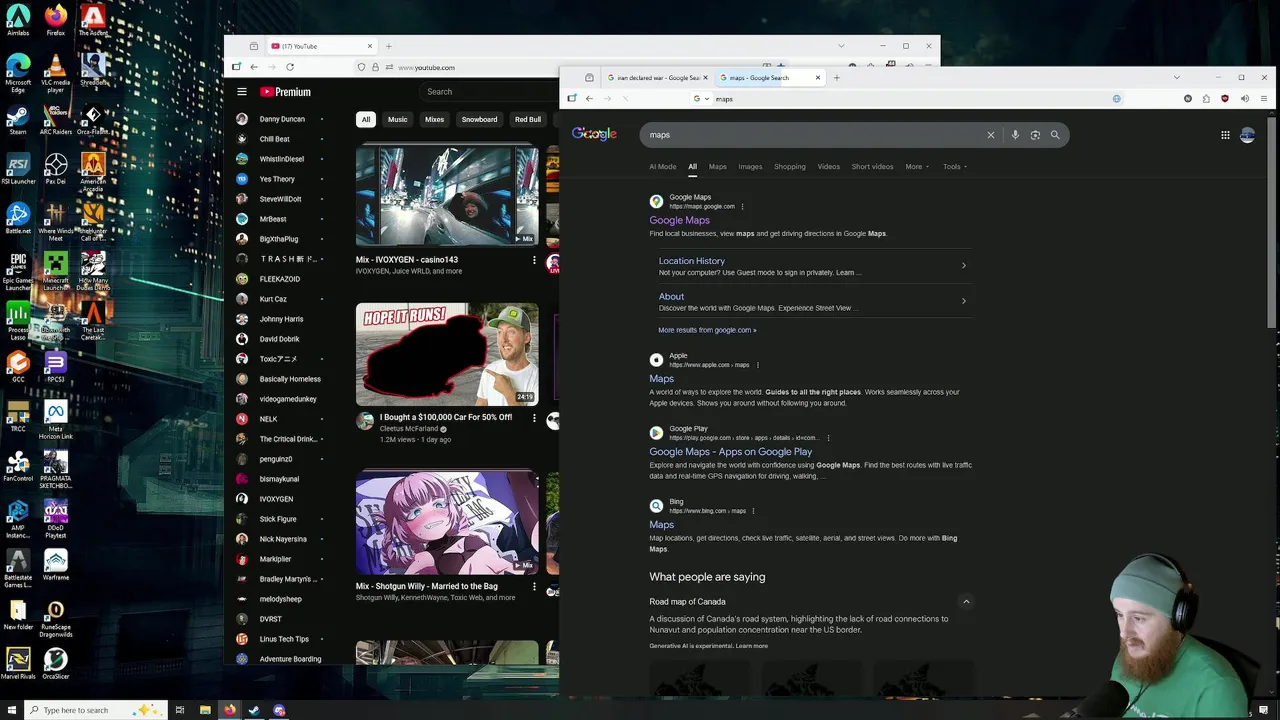The width and height of the screenshot is (1280, 720).
Task: Open the AI Mode search tab
Action: coord(662,166)
